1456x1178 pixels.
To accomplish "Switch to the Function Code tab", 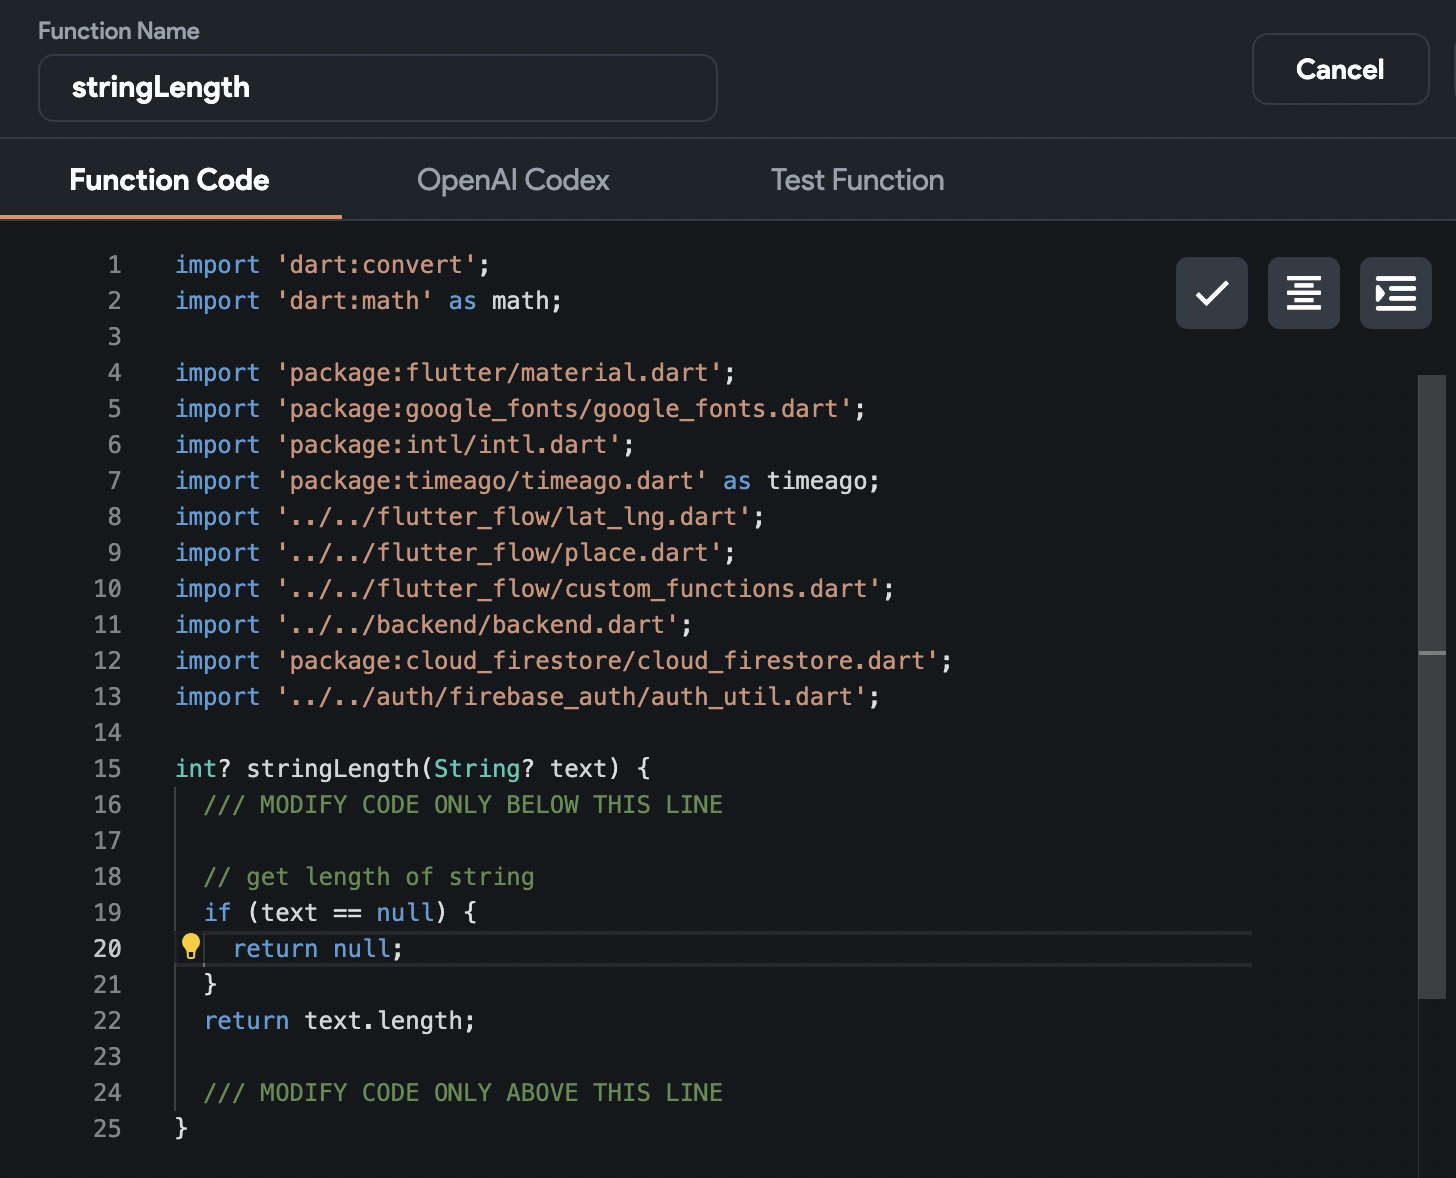I will 170,180.
